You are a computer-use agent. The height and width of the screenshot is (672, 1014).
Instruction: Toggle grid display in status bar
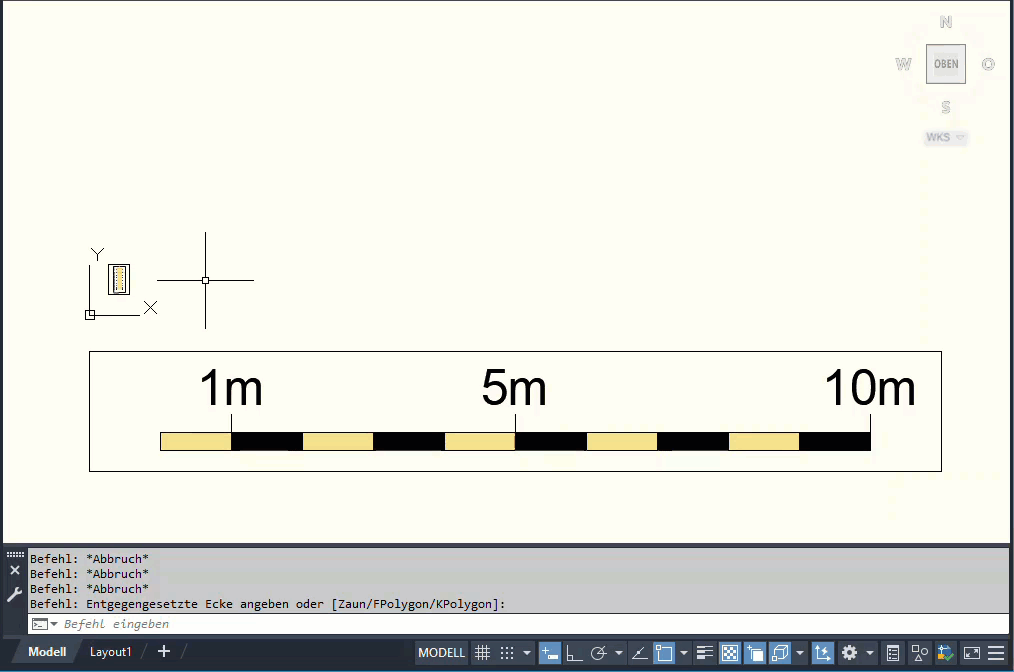[482, 653]
